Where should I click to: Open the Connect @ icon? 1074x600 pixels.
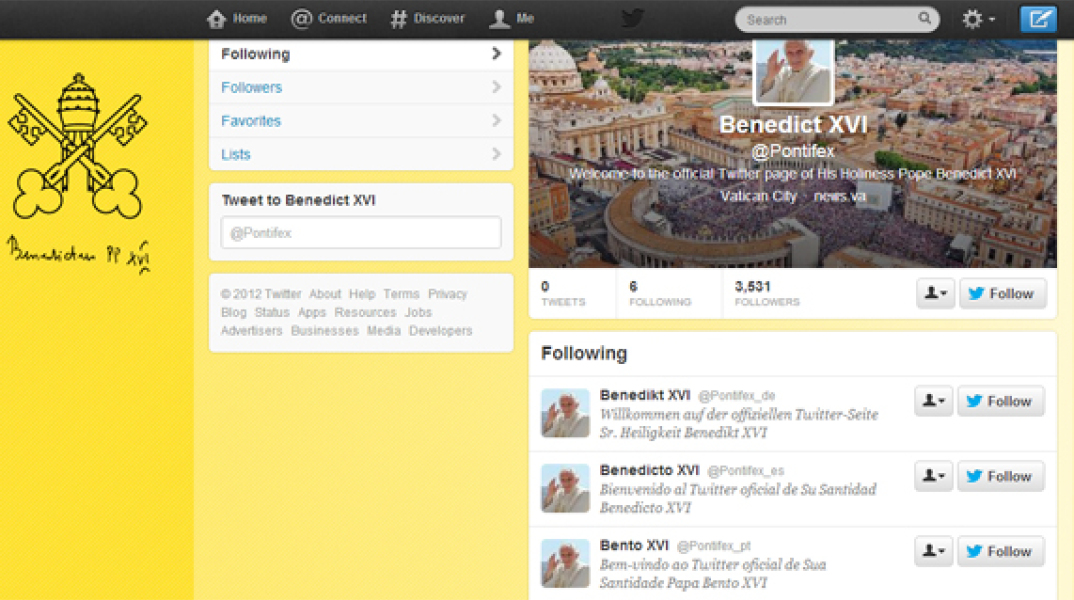click(301, 19)
